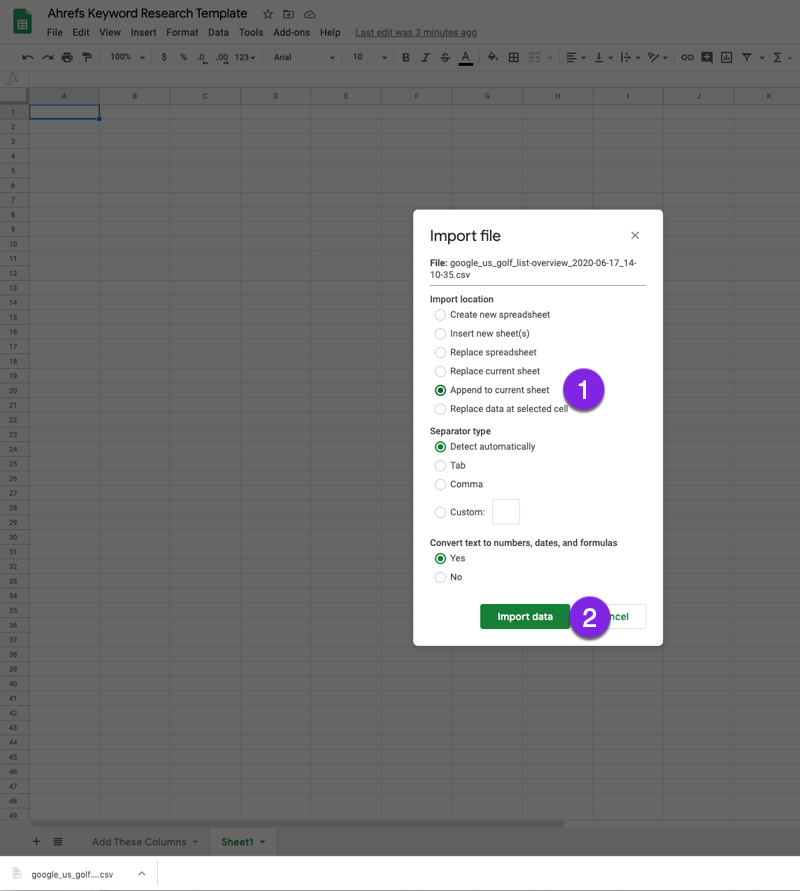The image size is (800, 891).
Task: Open Add These Columns tab arrow
Action: click(x=195, y=842)
